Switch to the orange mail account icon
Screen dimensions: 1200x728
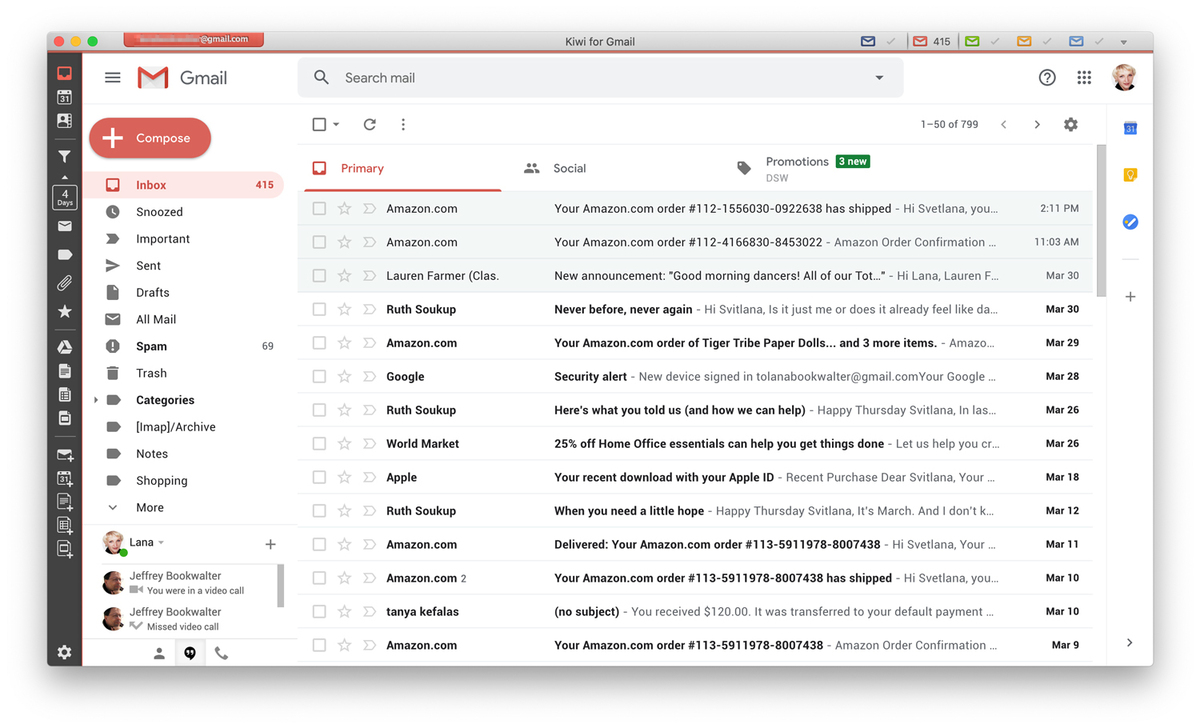point(1024,41)
